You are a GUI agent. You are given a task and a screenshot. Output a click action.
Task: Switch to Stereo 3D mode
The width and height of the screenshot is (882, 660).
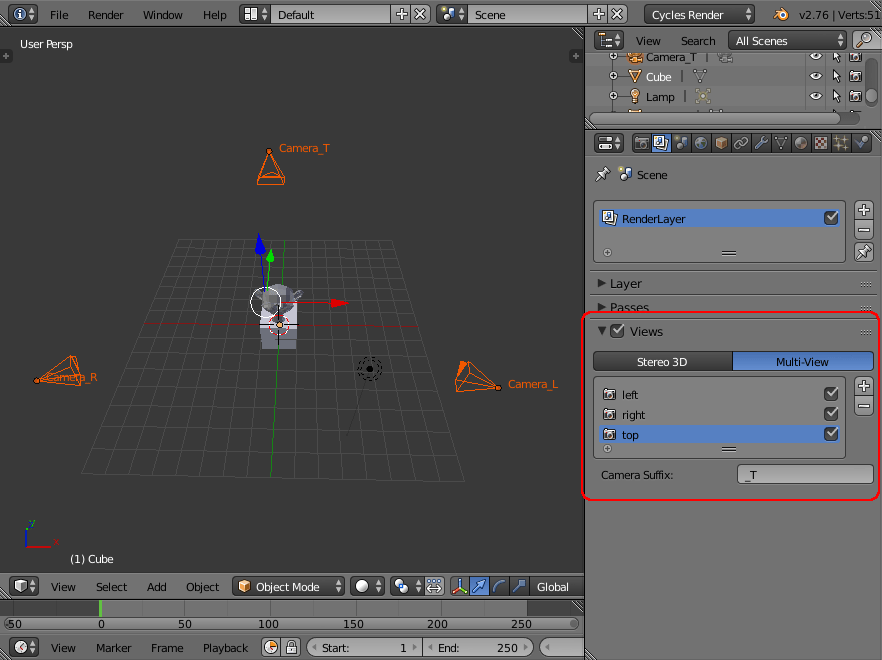[x=663, y=361]
